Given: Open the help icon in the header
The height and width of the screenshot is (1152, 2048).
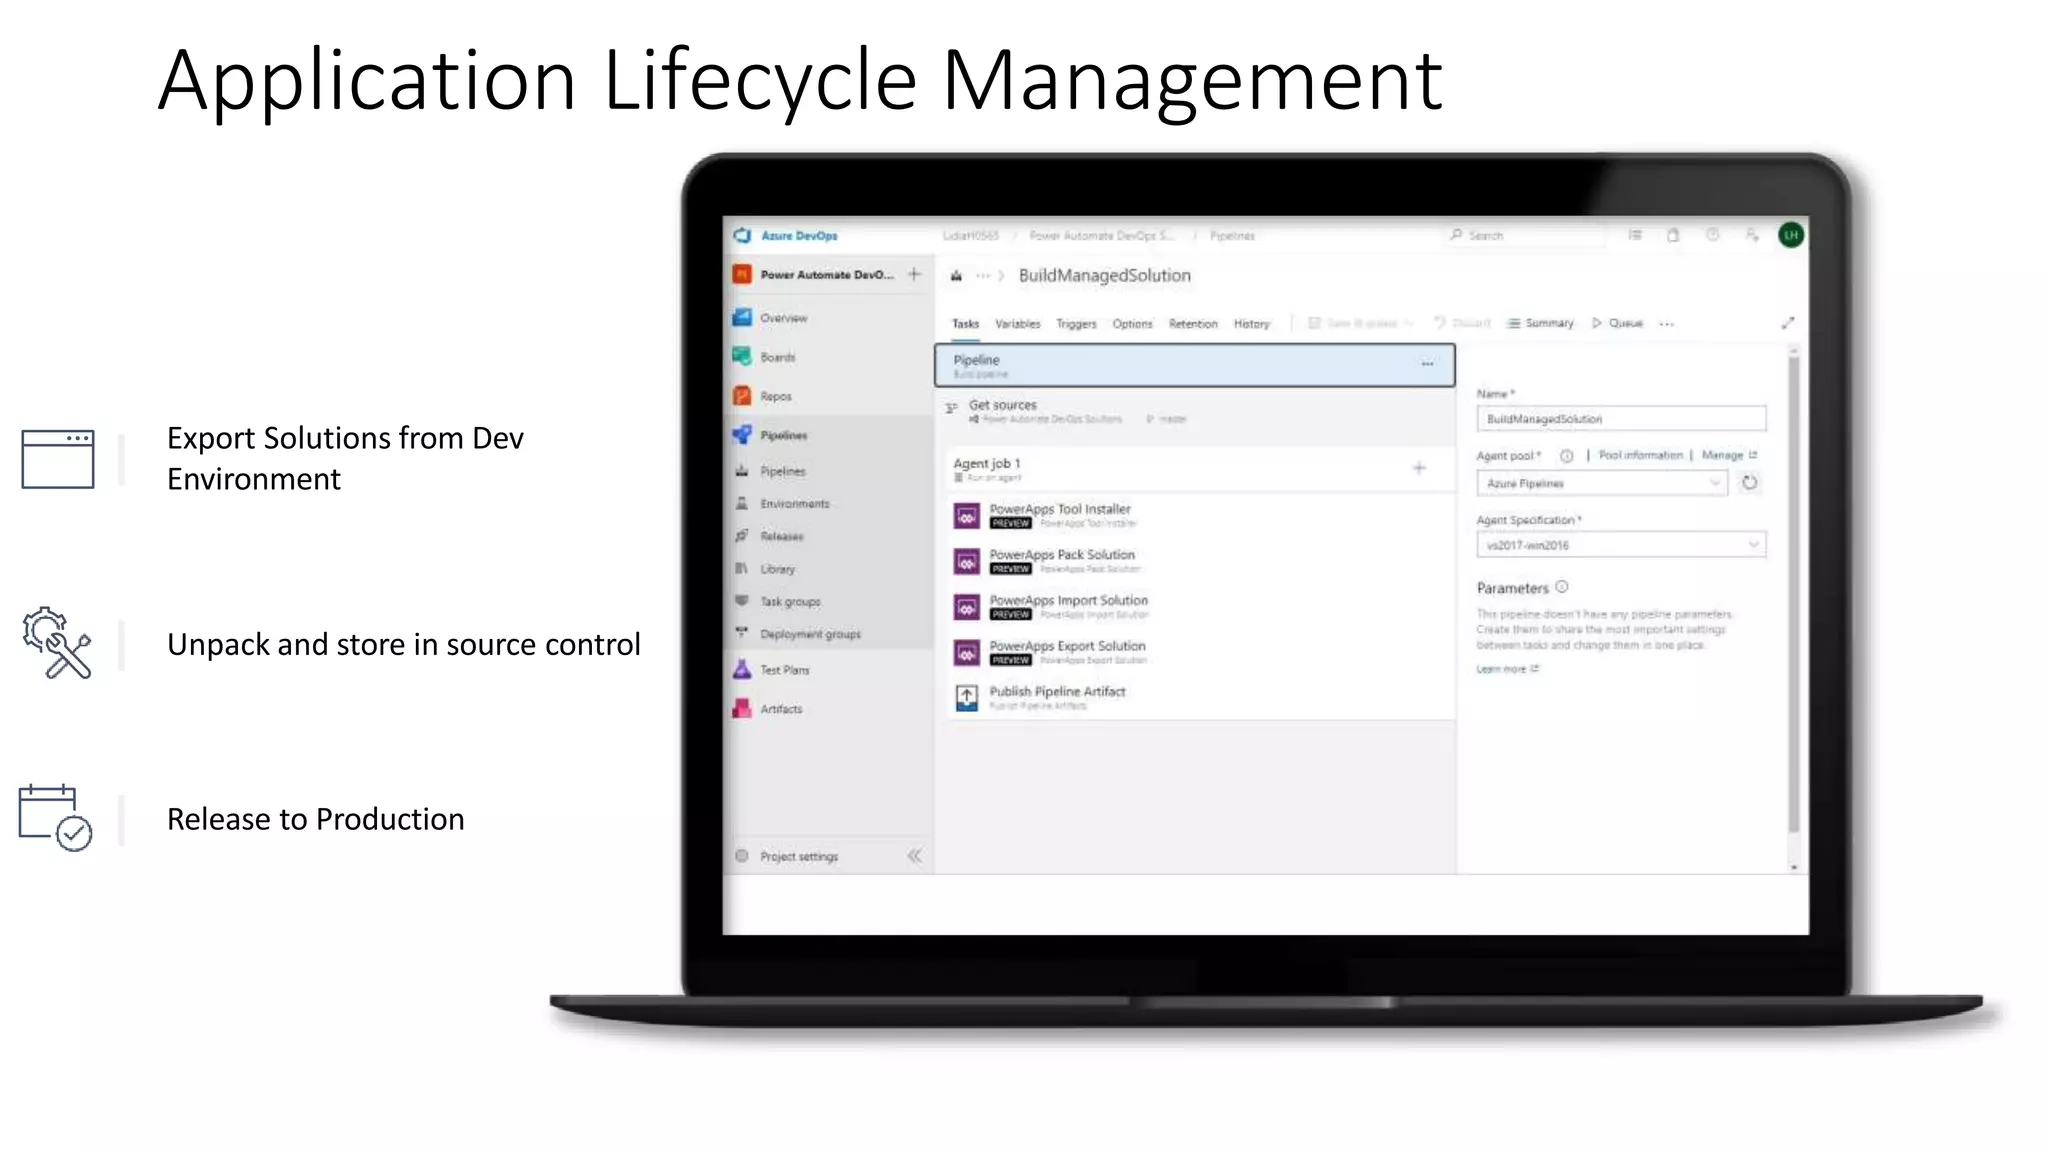Looking at the screenshot, I should point(1712,235).
